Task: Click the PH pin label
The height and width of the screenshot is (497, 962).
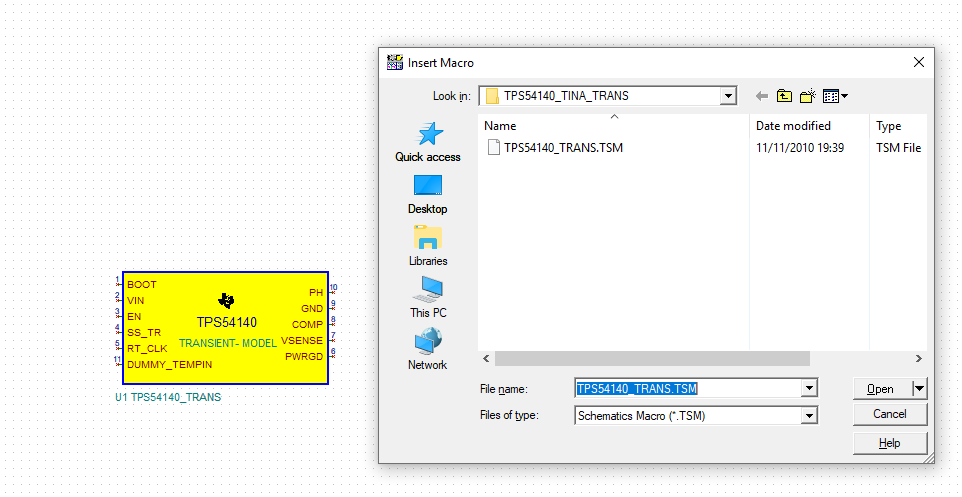Action: tap(316, 293)
